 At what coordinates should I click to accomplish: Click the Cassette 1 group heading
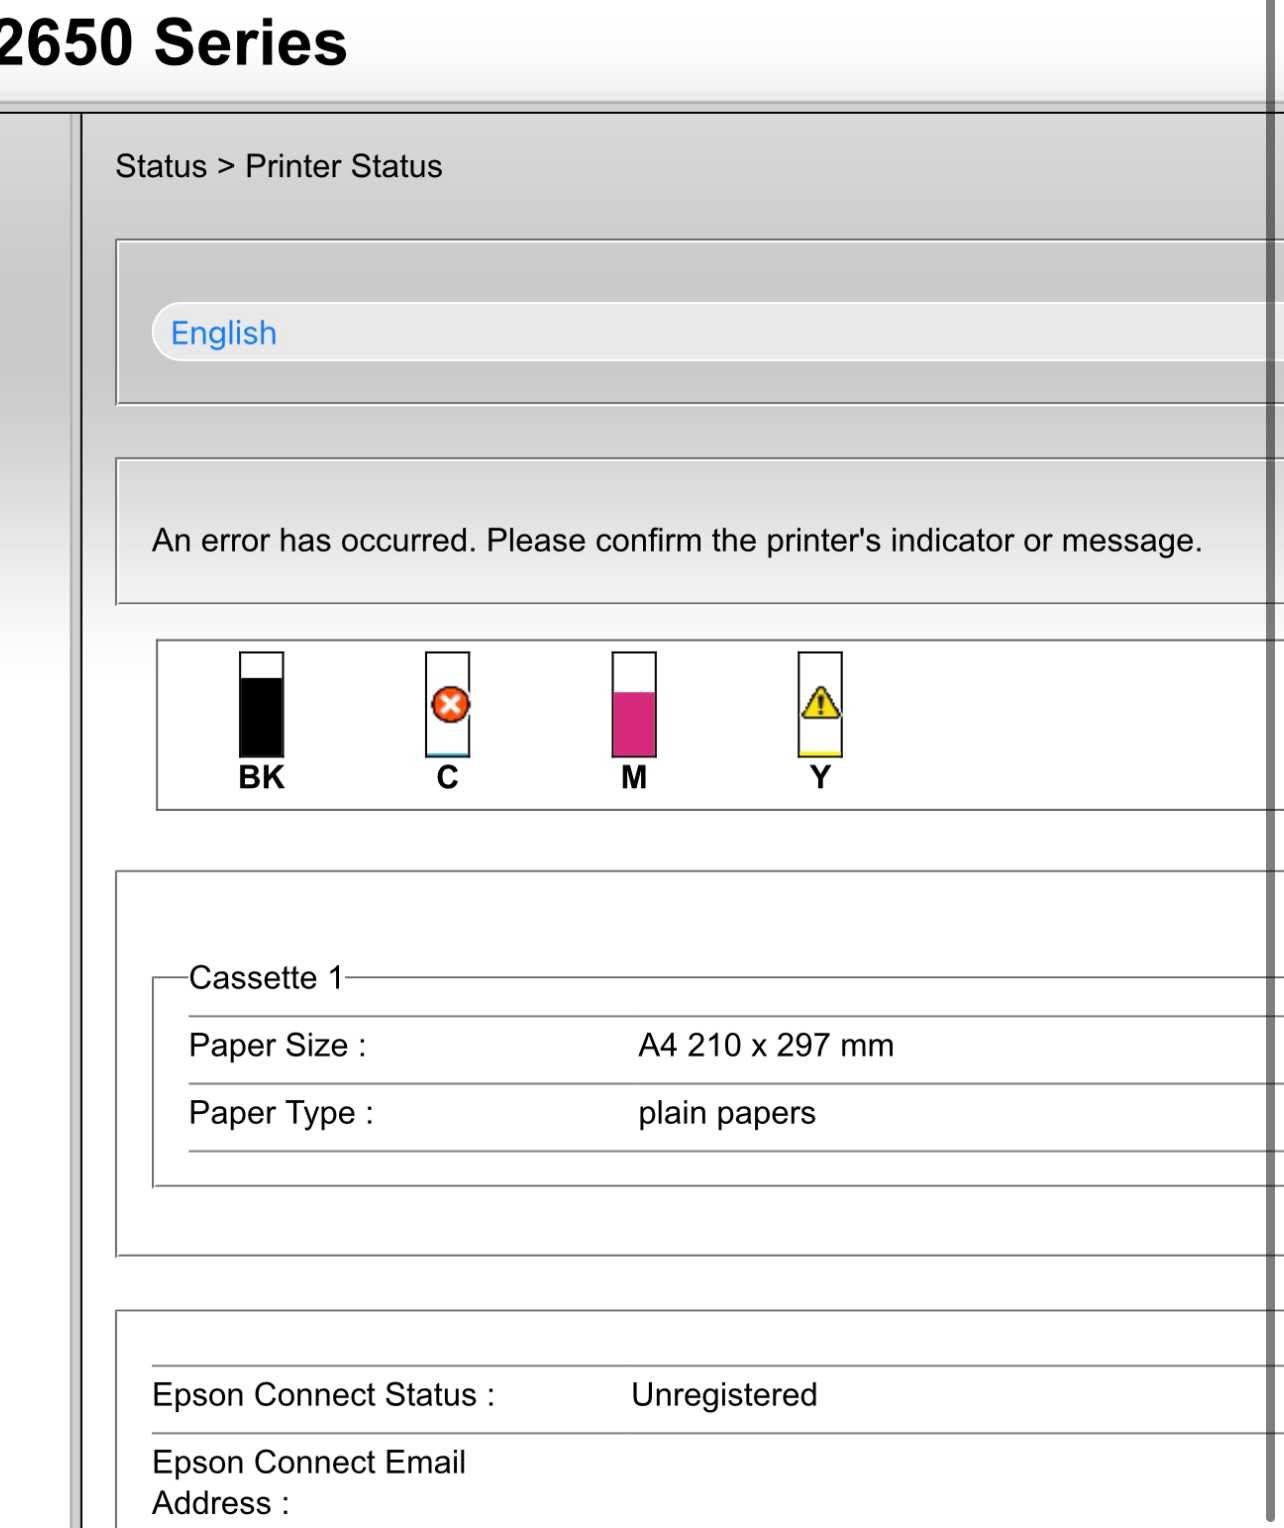click(266, 977)
